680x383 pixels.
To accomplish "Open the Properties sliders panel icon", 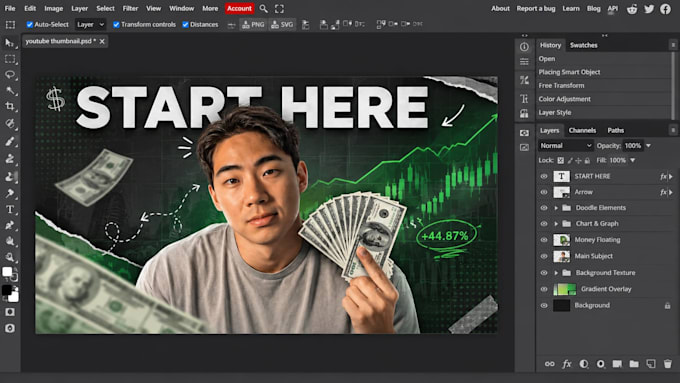I will [x=524, y=62].
